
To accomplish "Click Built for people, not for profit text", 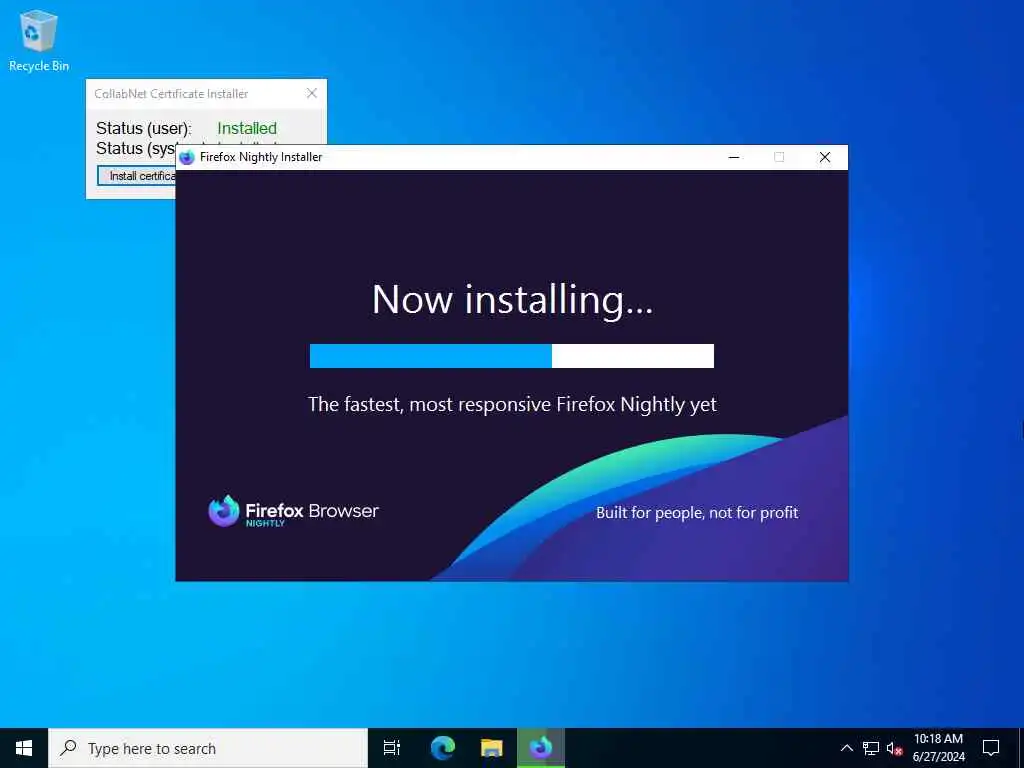I will click(x=697, y=513).
